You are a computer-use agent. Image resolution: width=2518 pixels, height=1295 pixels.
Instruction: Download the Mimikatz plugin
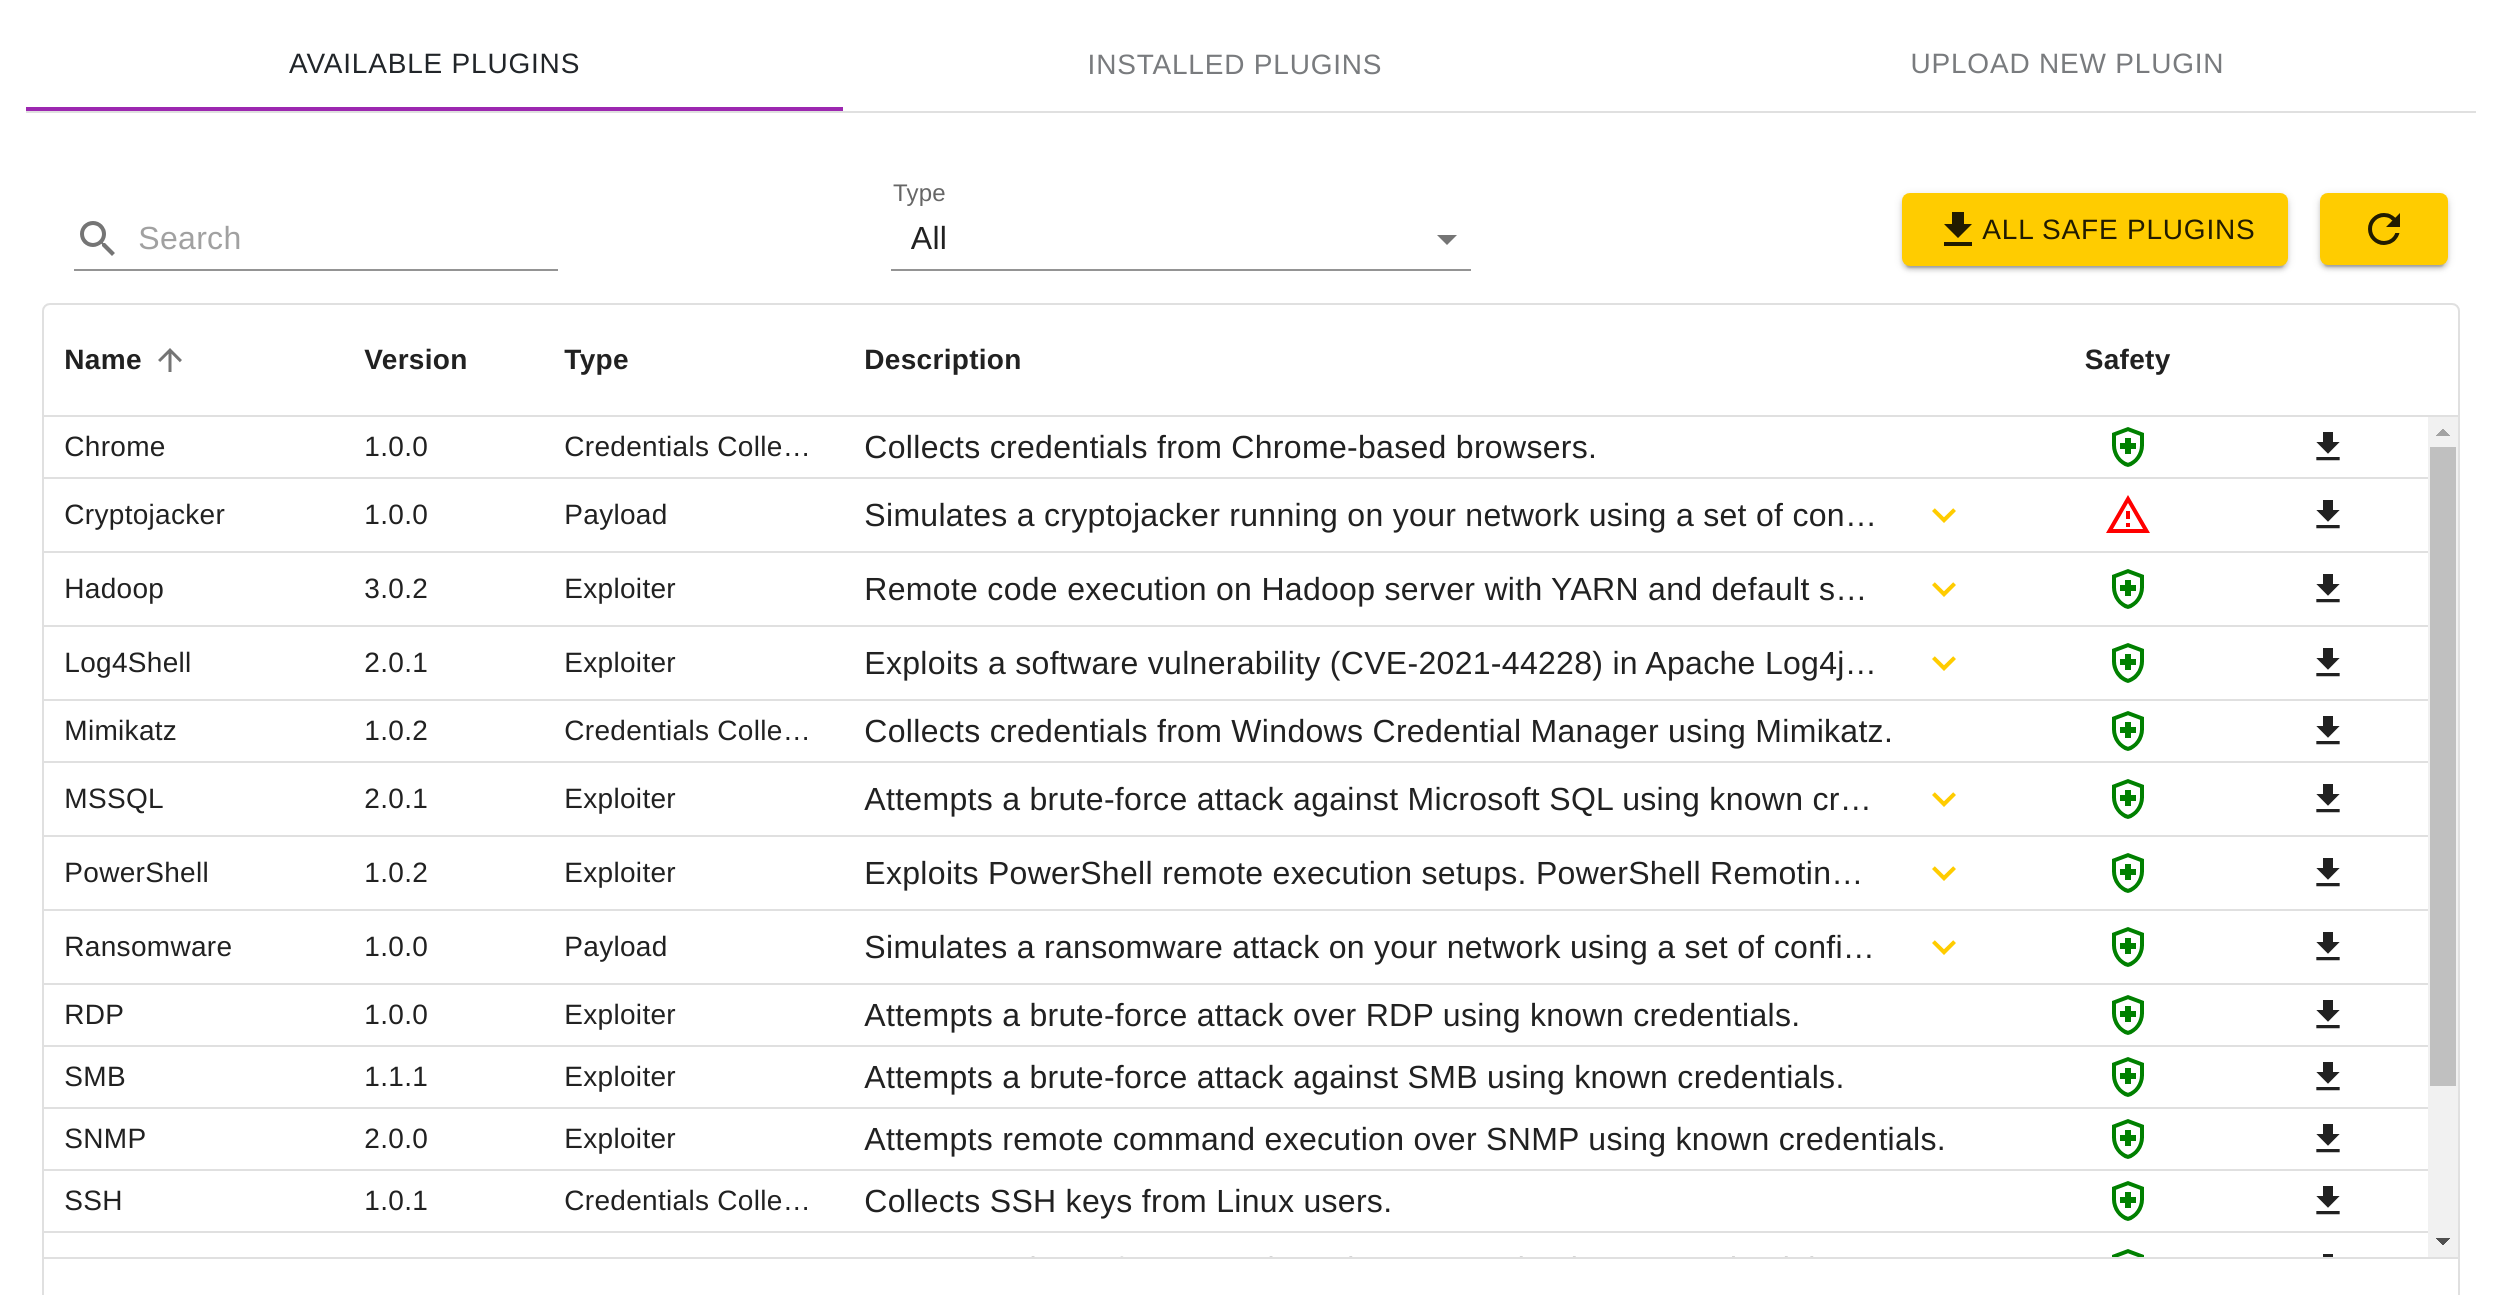click(x=2330, y=731)
